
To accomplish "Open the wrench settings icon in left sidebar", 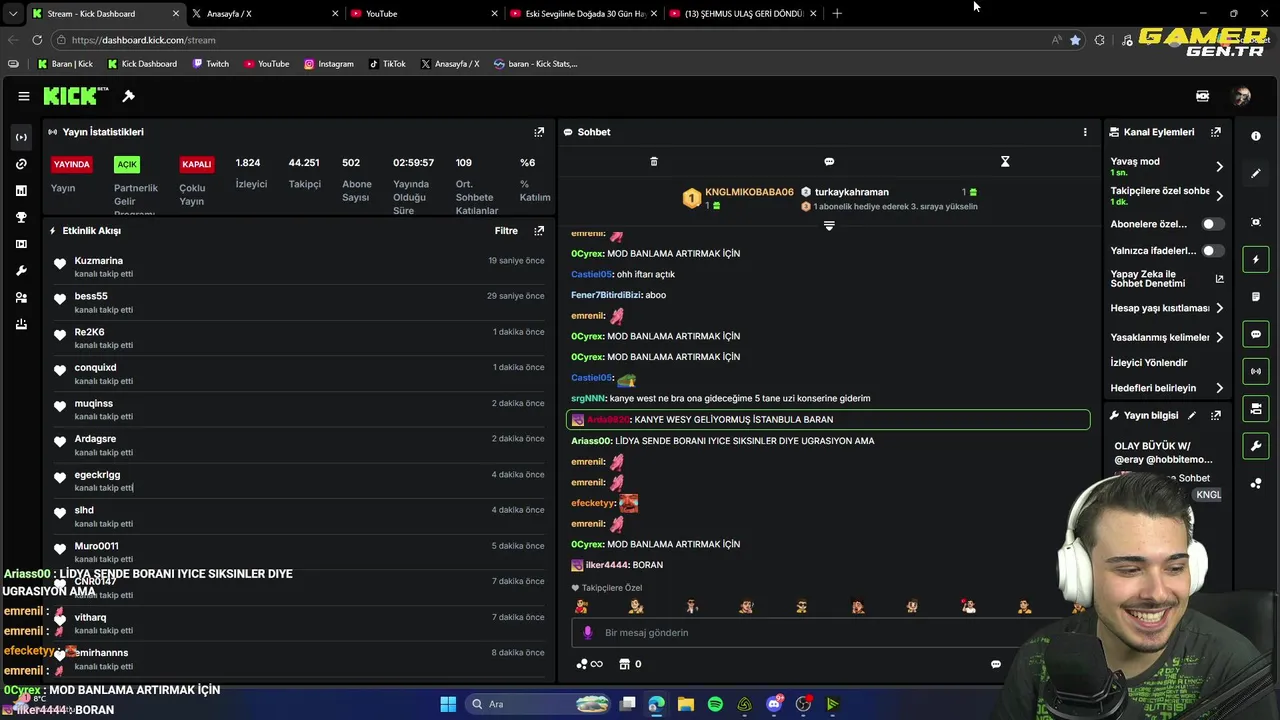I will 21,271.
